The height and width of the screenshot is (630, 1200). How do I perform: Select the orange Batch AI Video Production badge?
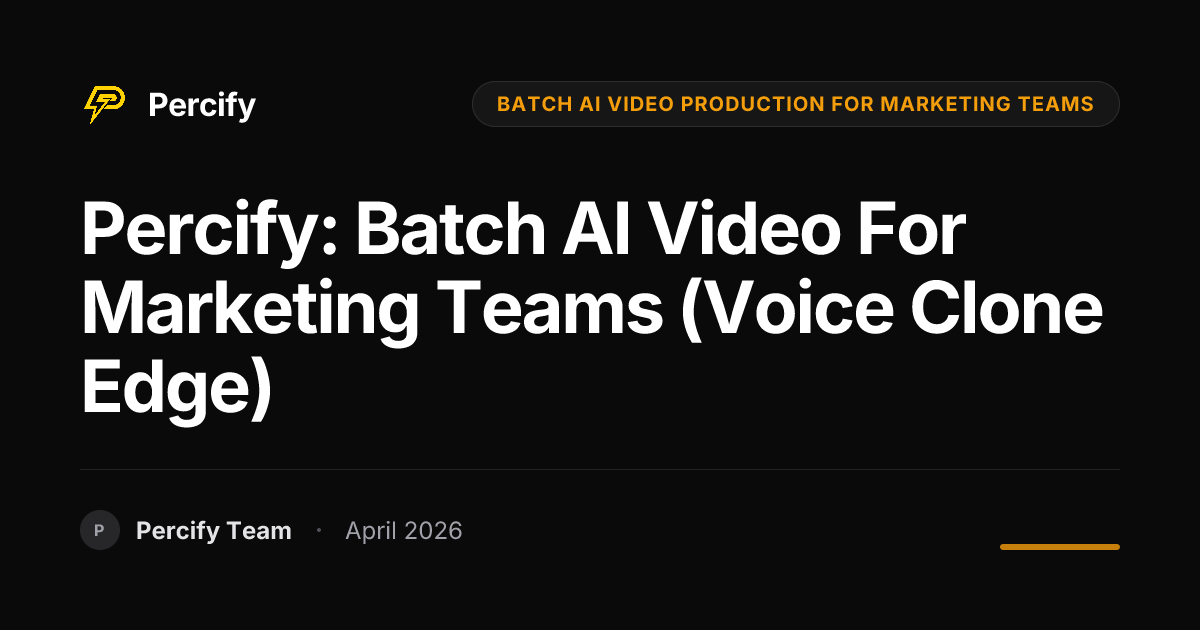(x=795, y=104)
